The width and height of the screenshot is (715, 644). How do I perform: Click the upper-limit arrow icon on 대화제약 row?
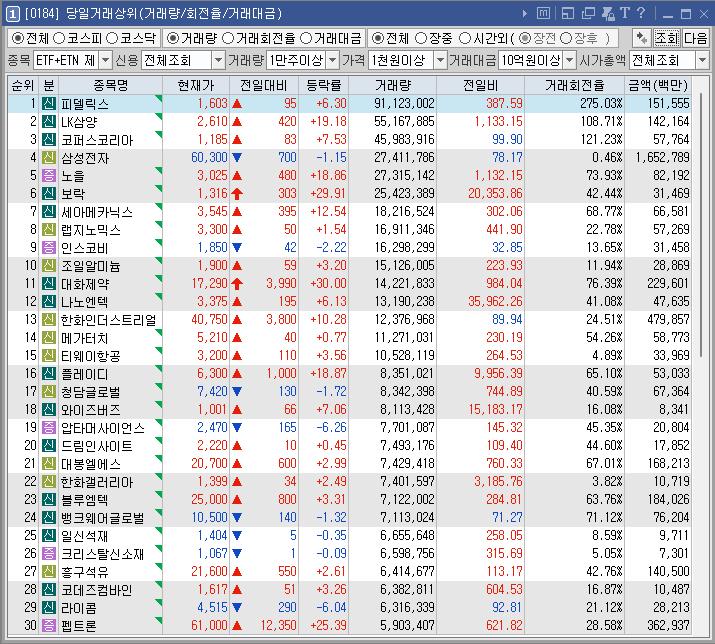(x=237, y=283)
